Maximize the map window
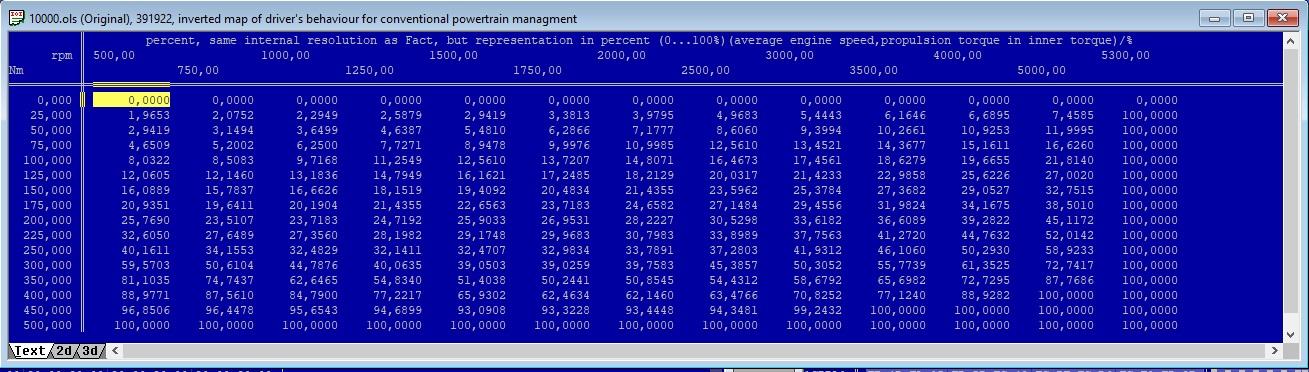 1248,18
